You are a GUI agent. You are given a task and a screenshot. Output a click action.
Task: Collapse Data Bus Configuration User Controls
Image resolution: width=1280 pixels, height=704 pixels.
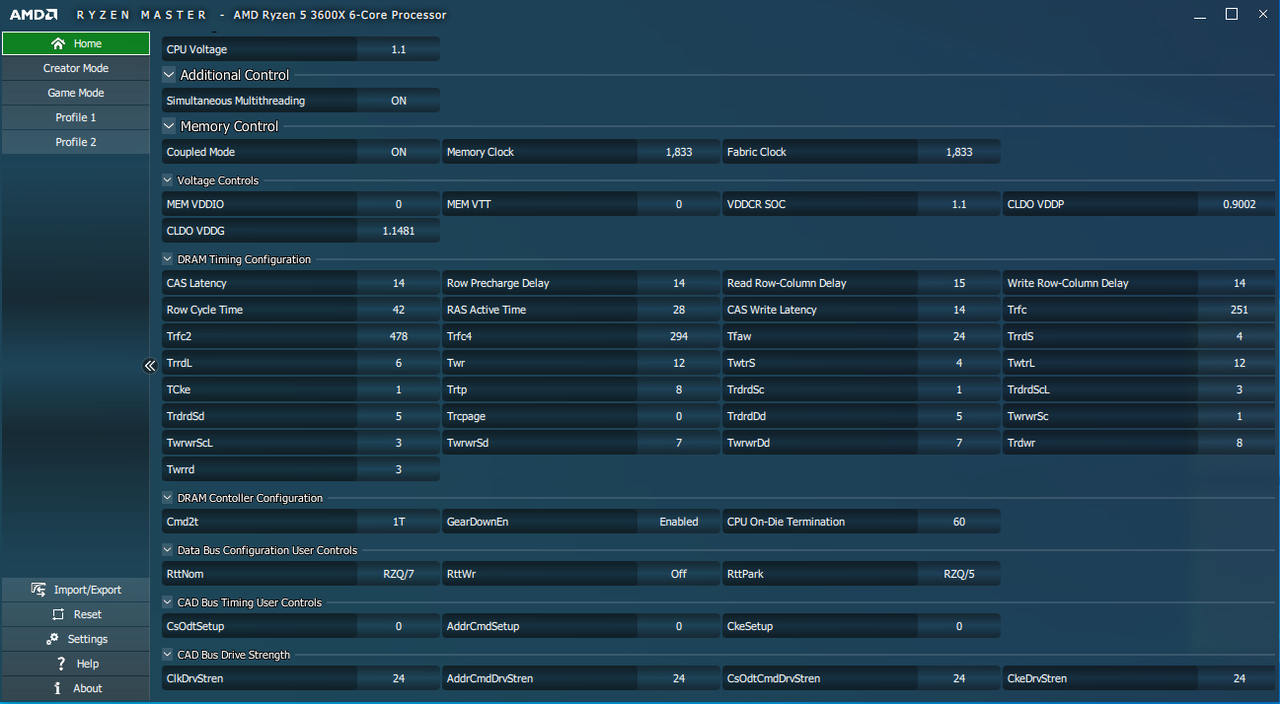(x=167, y=550)
